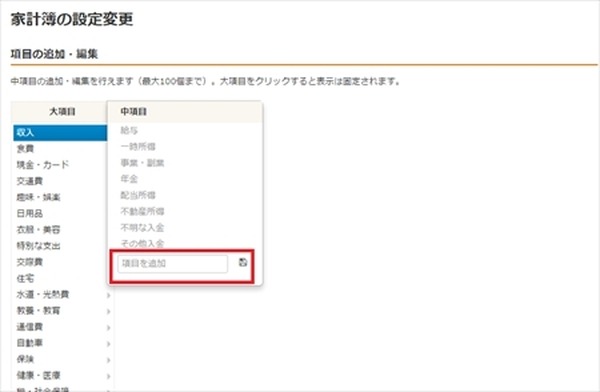Screen dimensions: 600x392
Task: Expand the chevron next to 保険
Action: tap(109, 360)
